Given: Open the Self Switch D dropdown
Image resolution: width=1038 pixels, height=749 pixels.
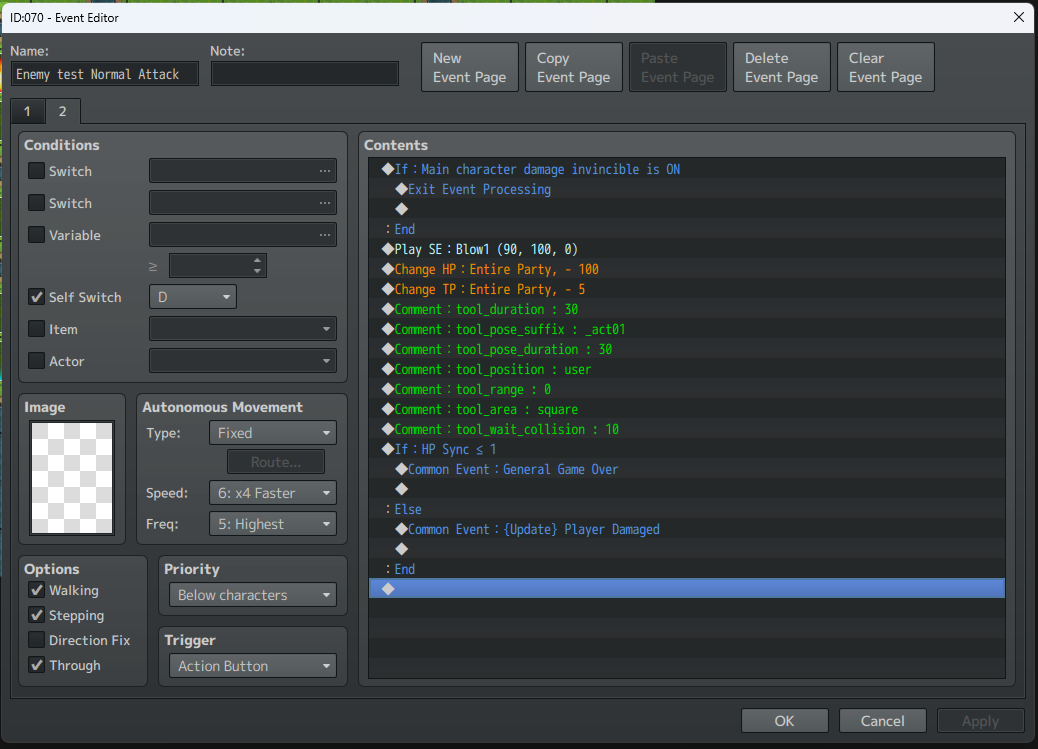Looking at the screenshot, I should [193, 297].
